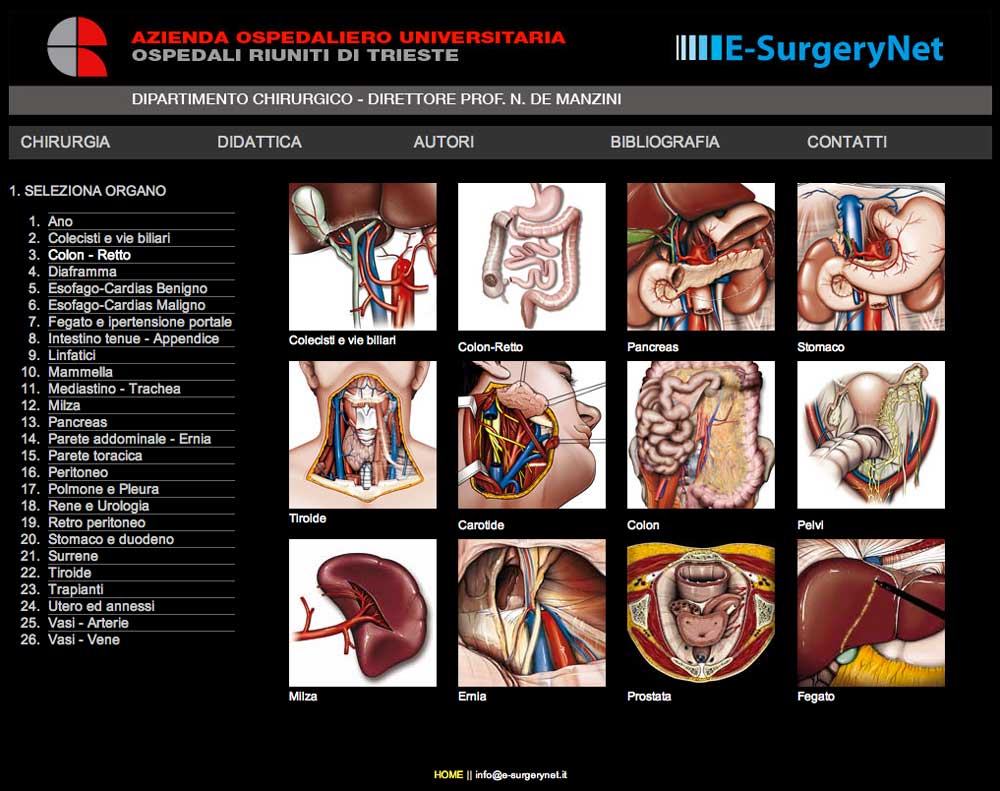Click the Ospedali Riuniti di Trieste logo
This screenshot has width=1000, height=791.
pos(77,47)
